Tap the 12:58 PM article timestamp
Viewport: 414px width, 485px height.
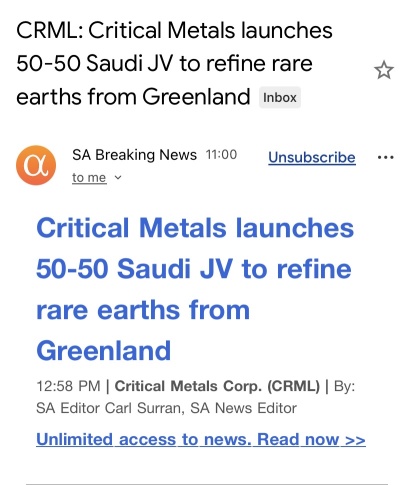[68, 386]
